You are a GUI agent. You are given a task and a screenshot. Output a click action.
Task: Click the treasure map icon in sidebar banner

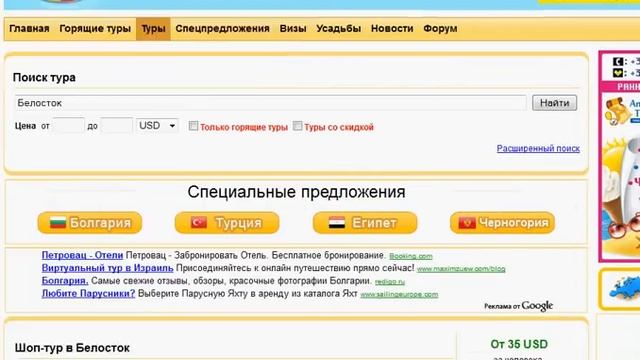[617, 111]
